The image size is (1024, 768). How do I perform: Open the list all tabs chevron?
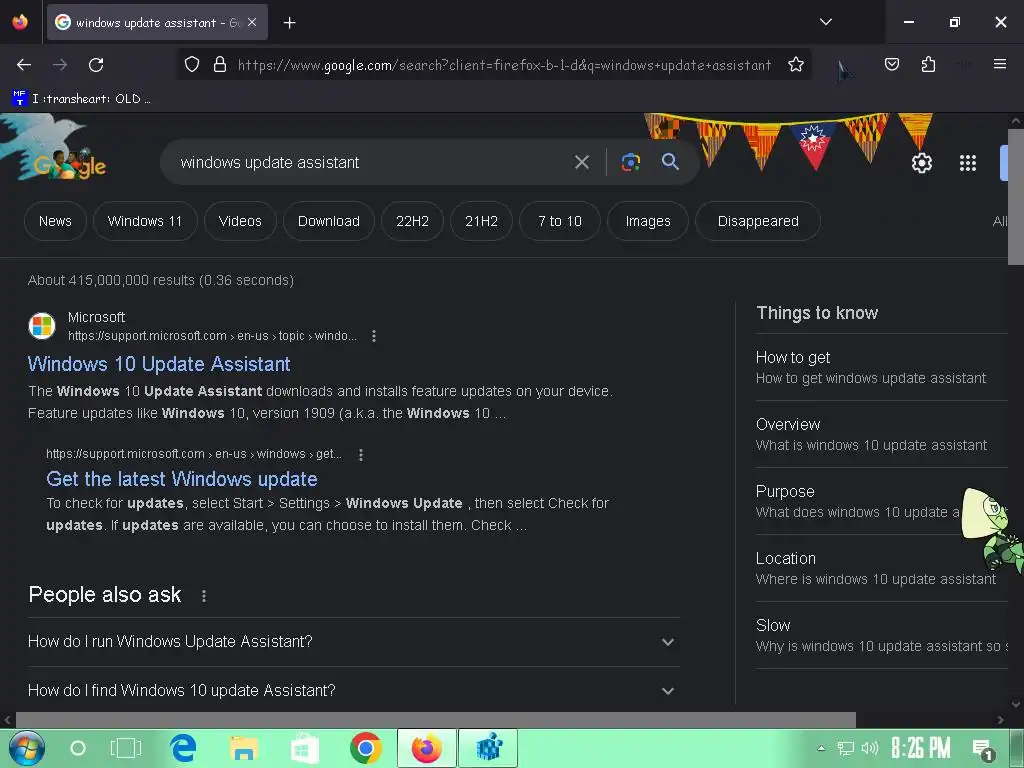(825, 22)
